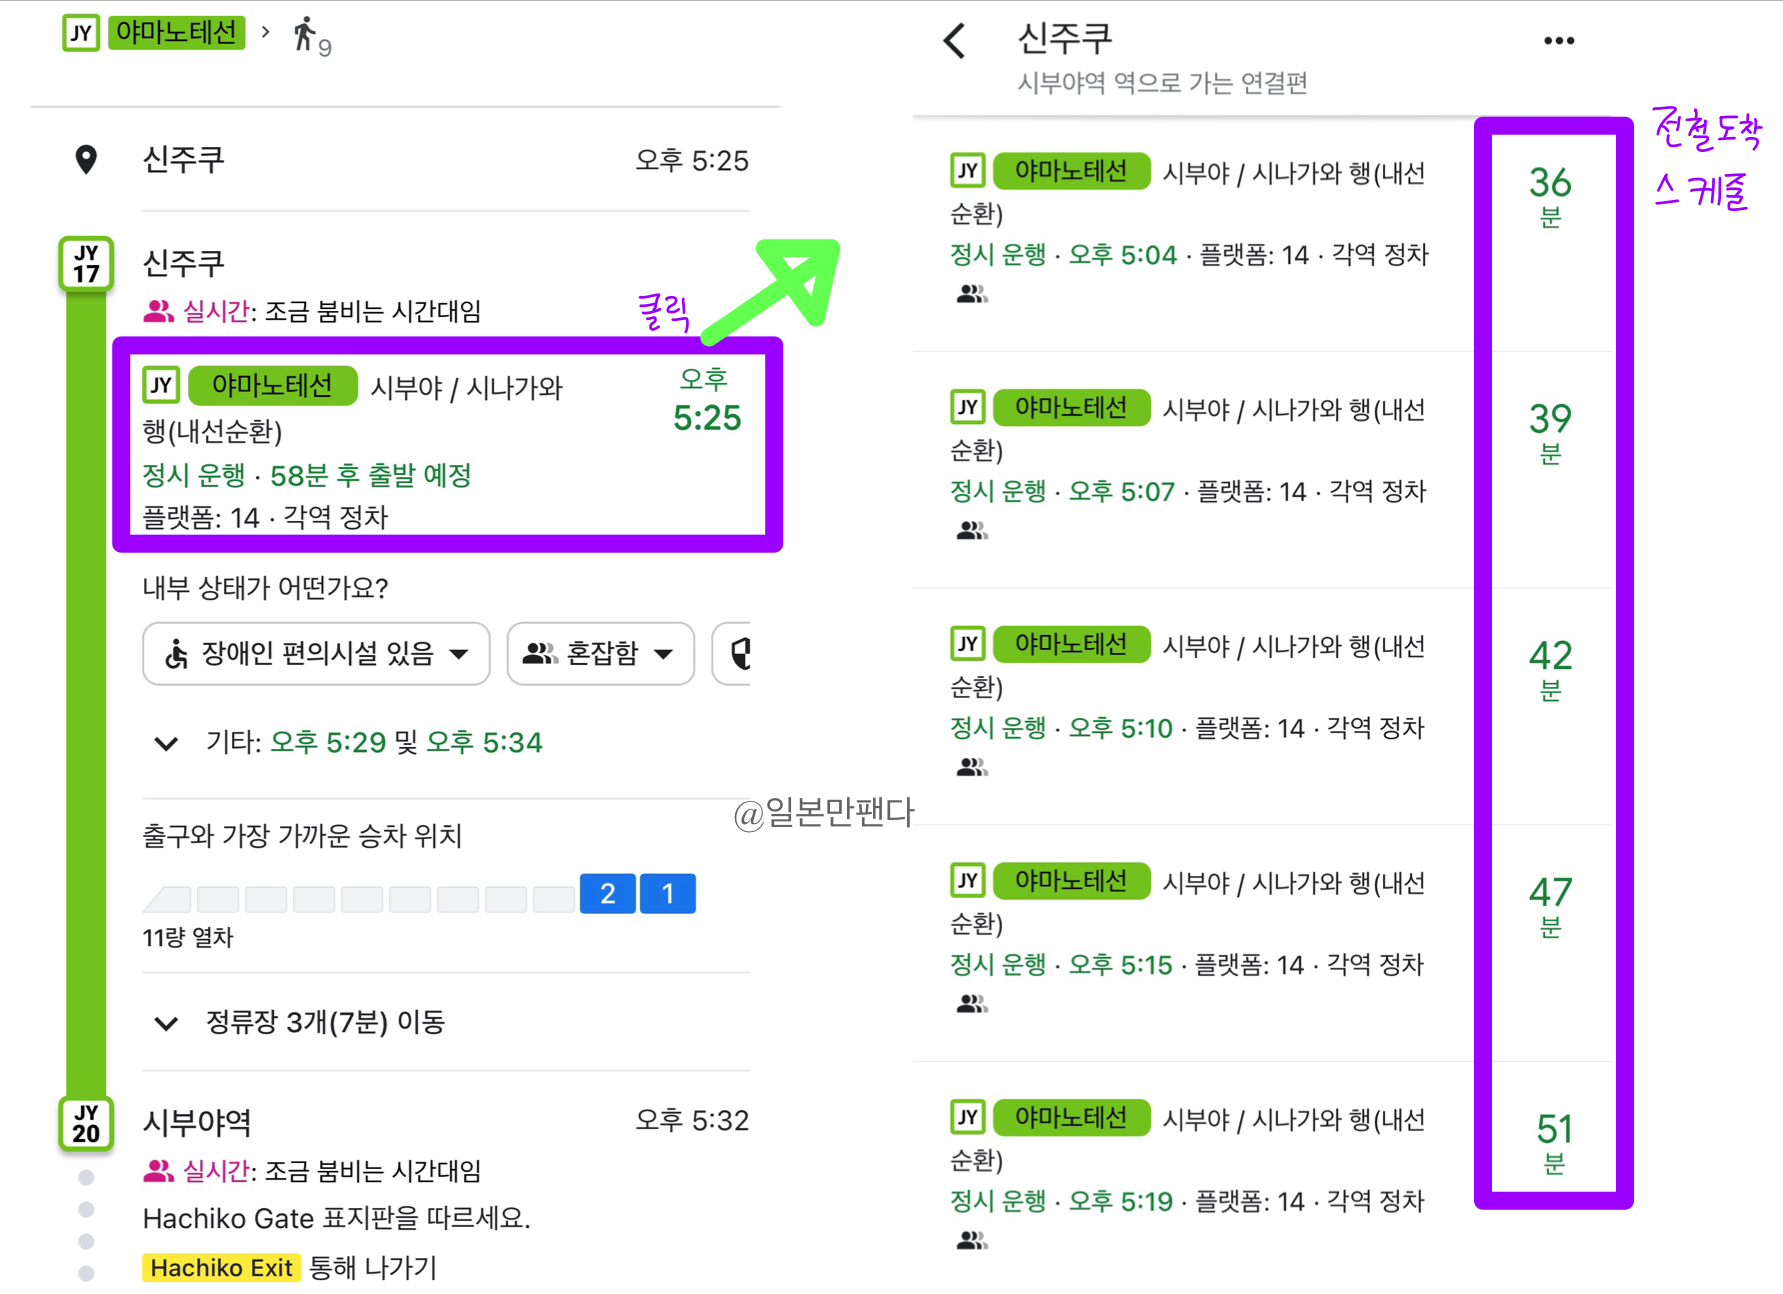Click the back arrow on the departures panel
This screenshot has width=1783, height=1294.
tap(954, 39)
